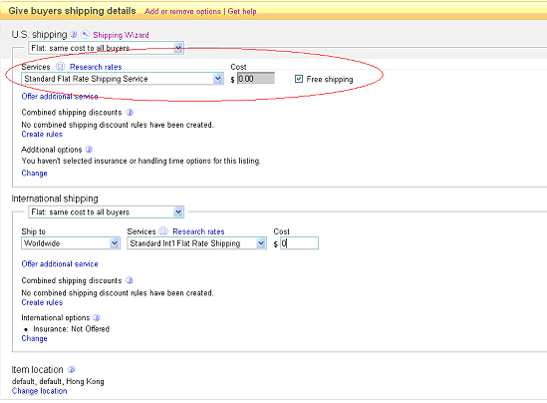Viewport: 547px width, 403px height.
Task: Click Change location link
Action: click(39, 391)
